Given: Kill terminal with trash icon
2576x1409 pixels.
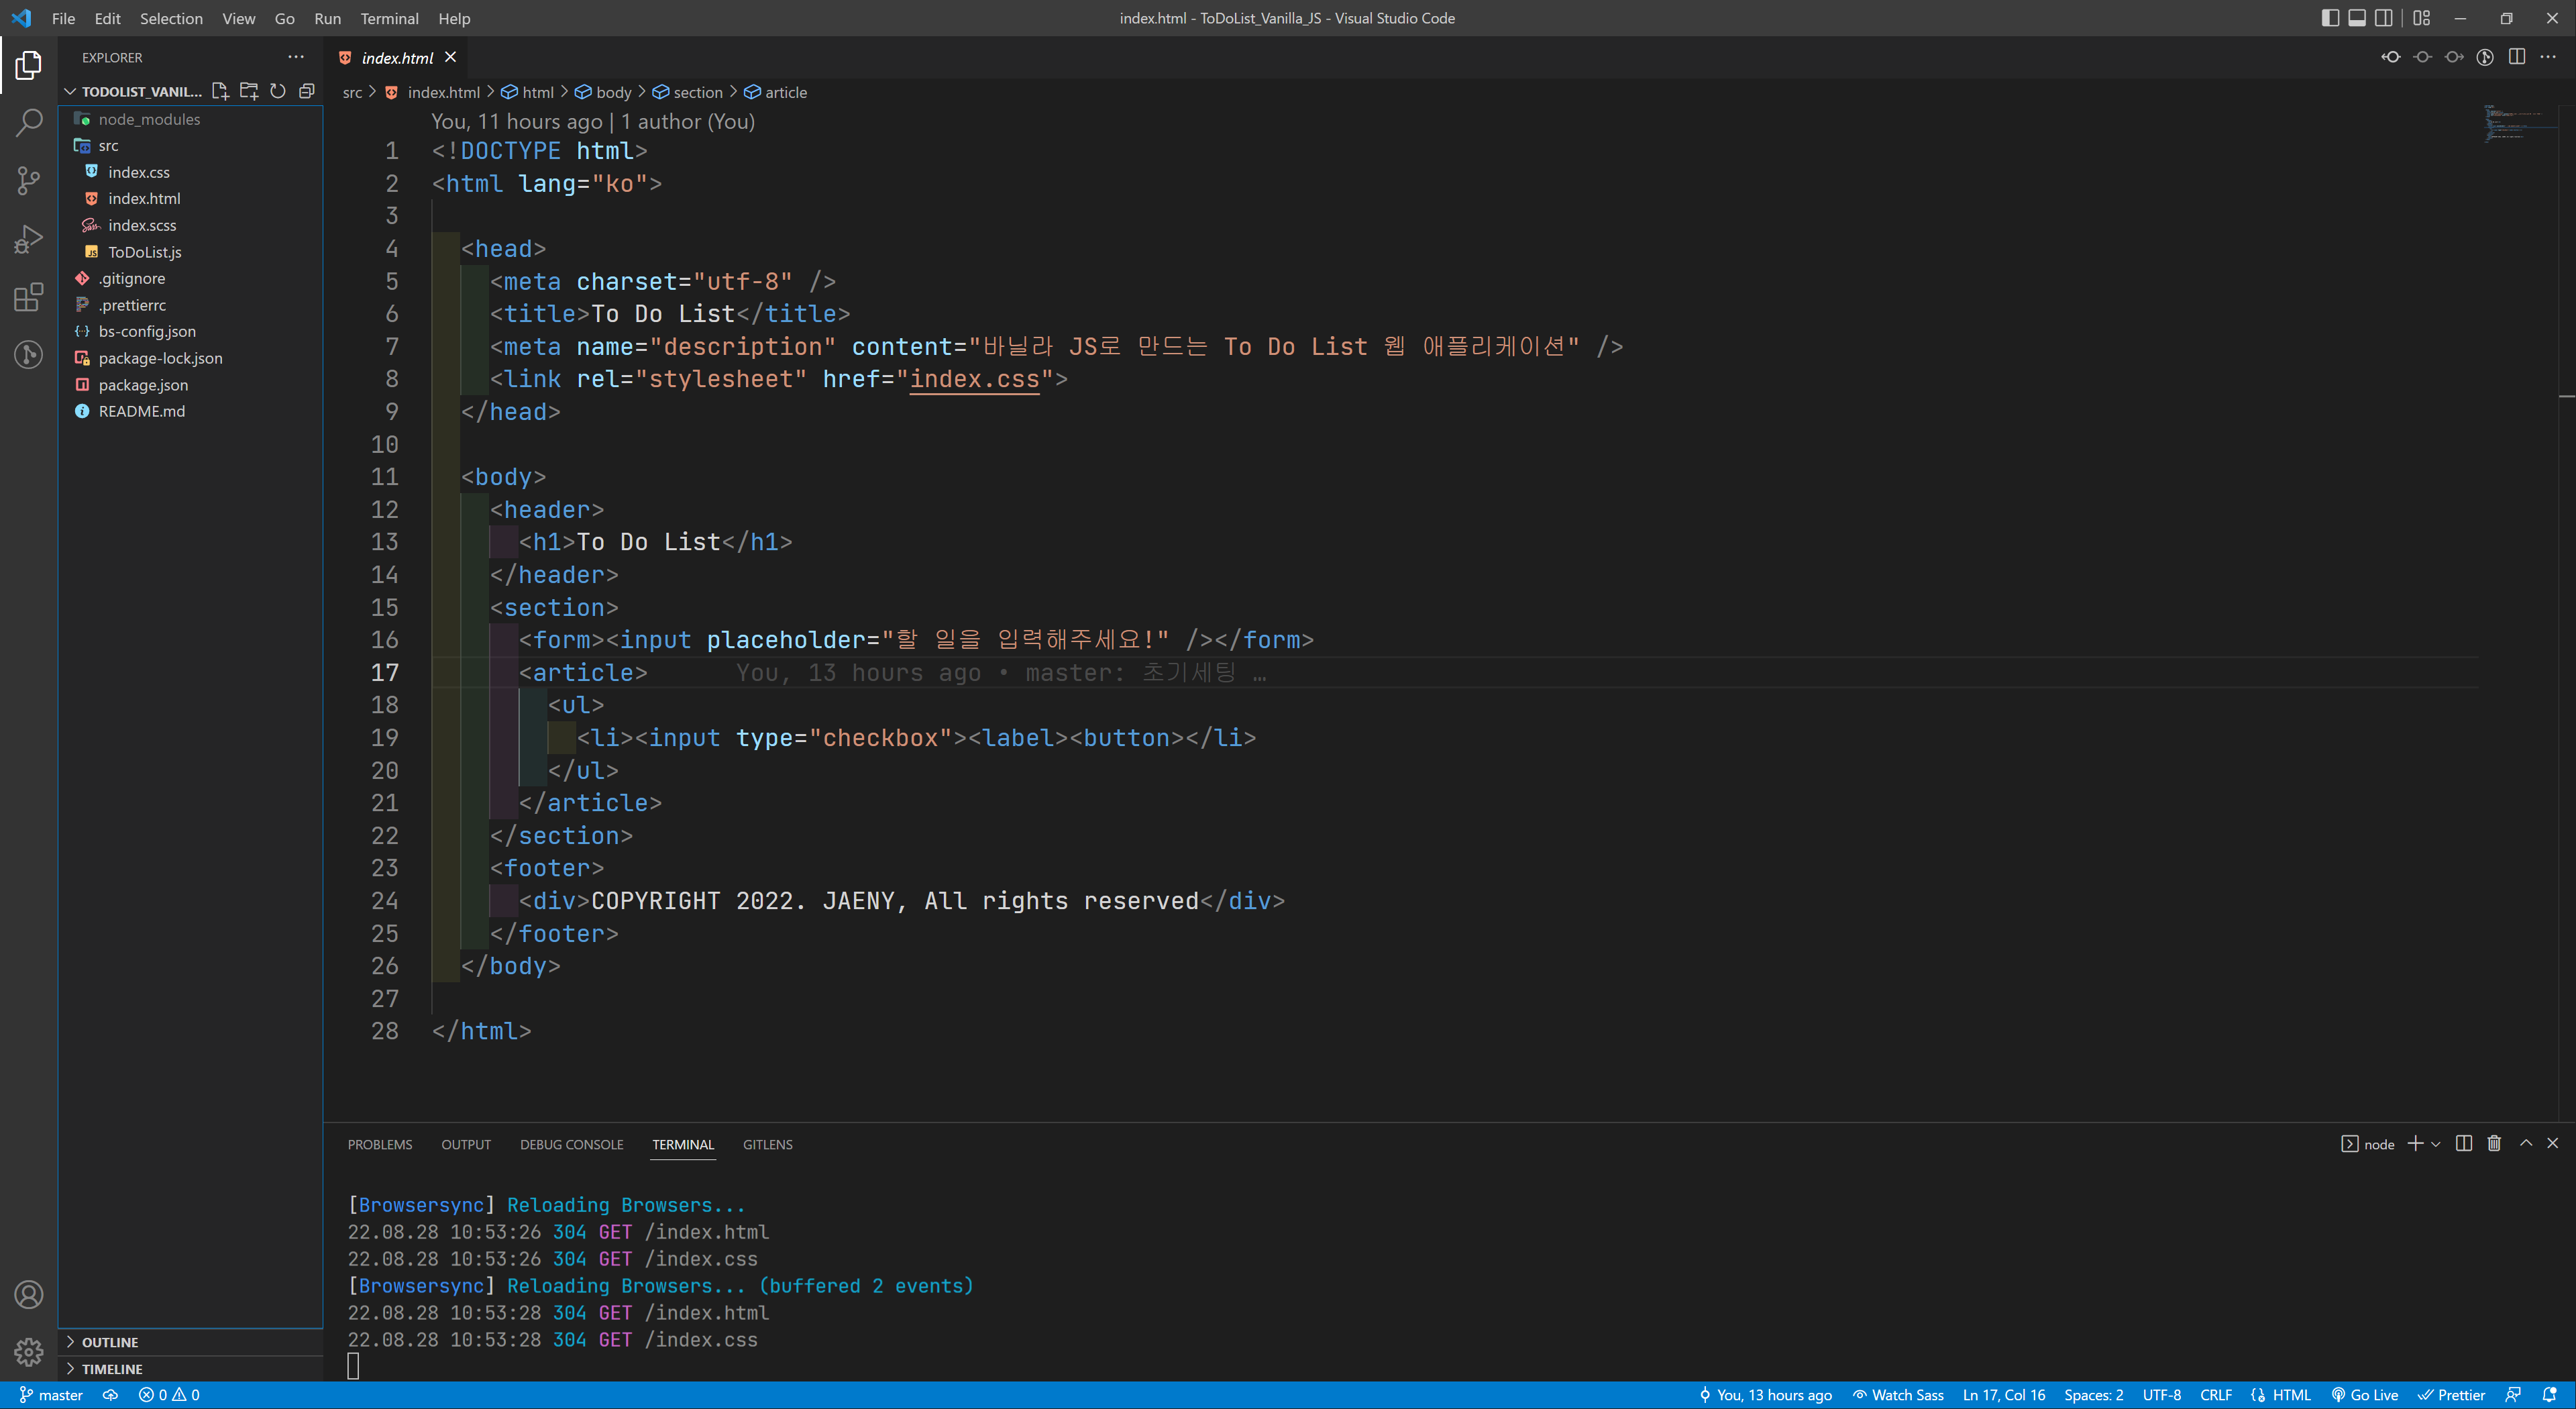Looking at the screenshot, I should 2494,1143.
